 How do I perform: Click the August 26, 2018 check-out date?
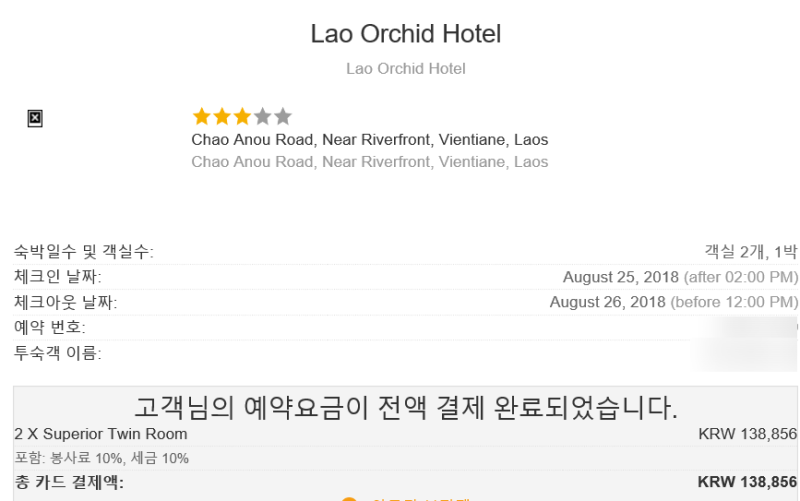[x=607, y=302]
